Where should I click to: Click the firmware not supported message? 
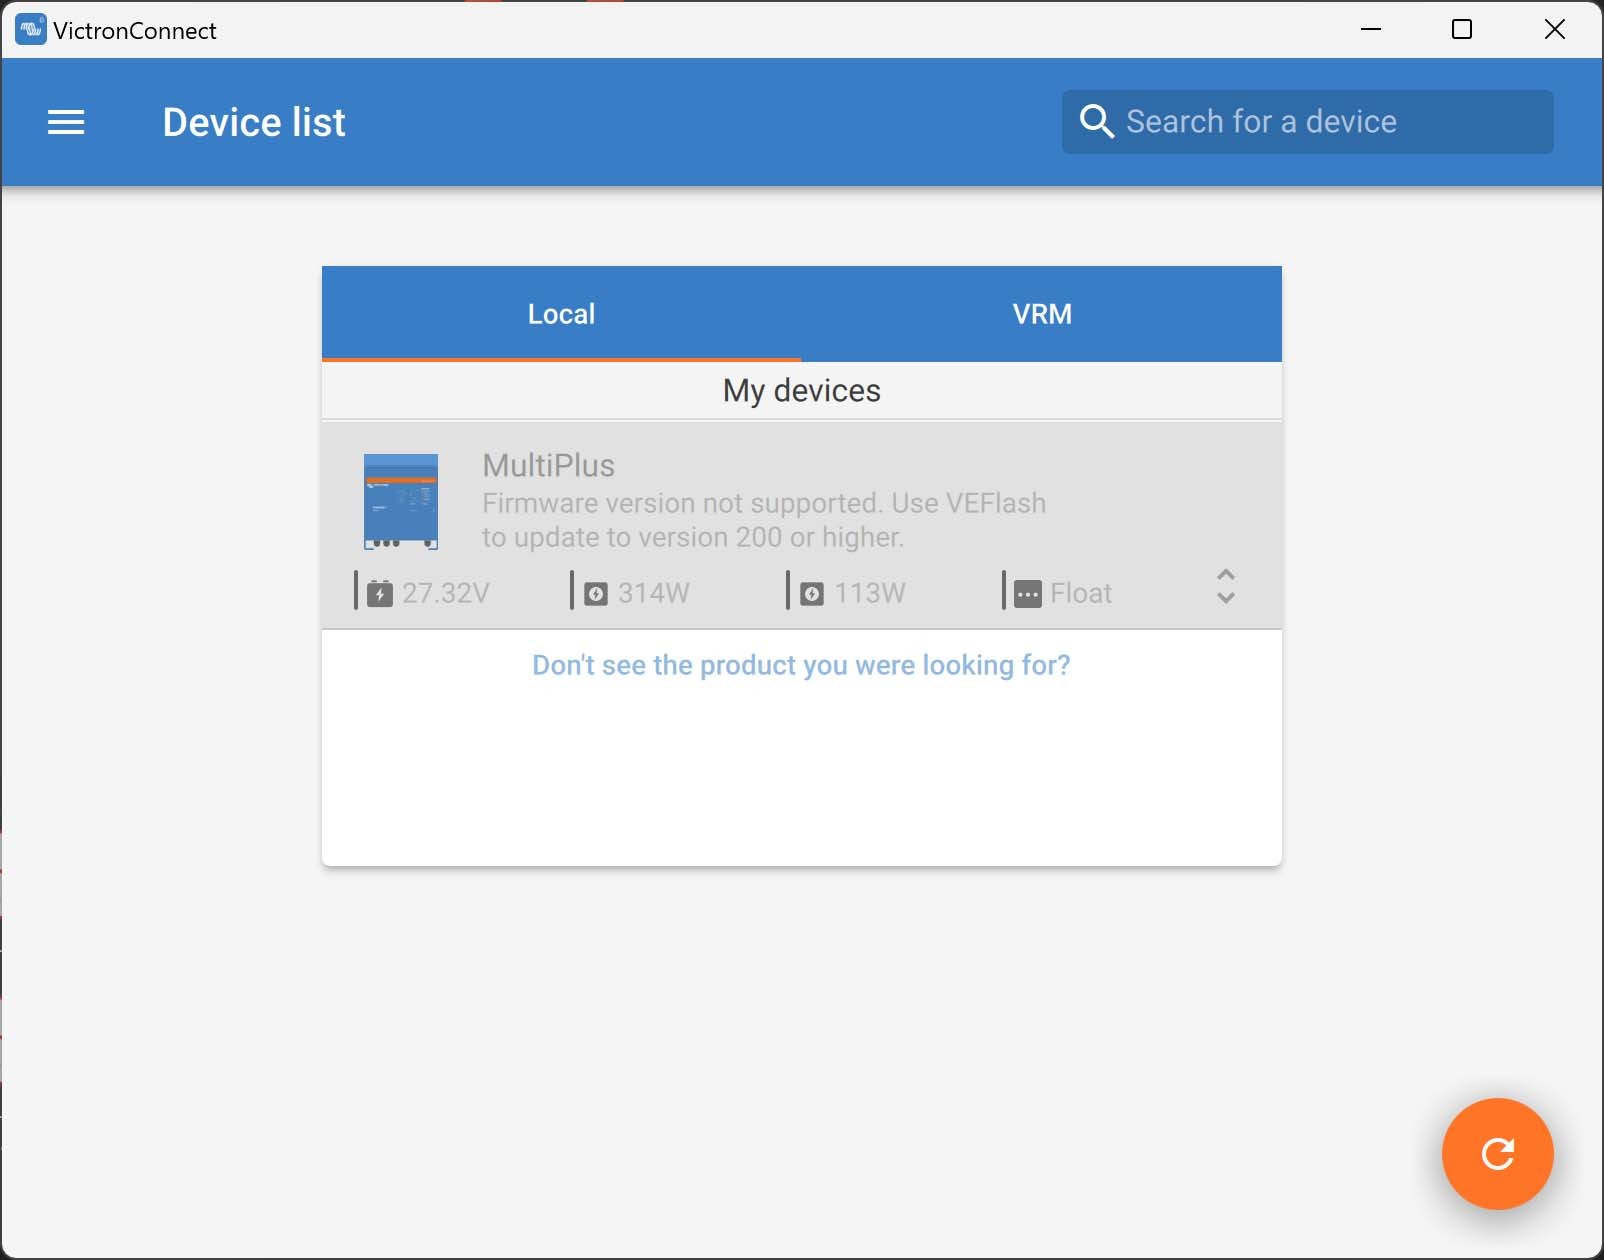(x=763, y=520)
